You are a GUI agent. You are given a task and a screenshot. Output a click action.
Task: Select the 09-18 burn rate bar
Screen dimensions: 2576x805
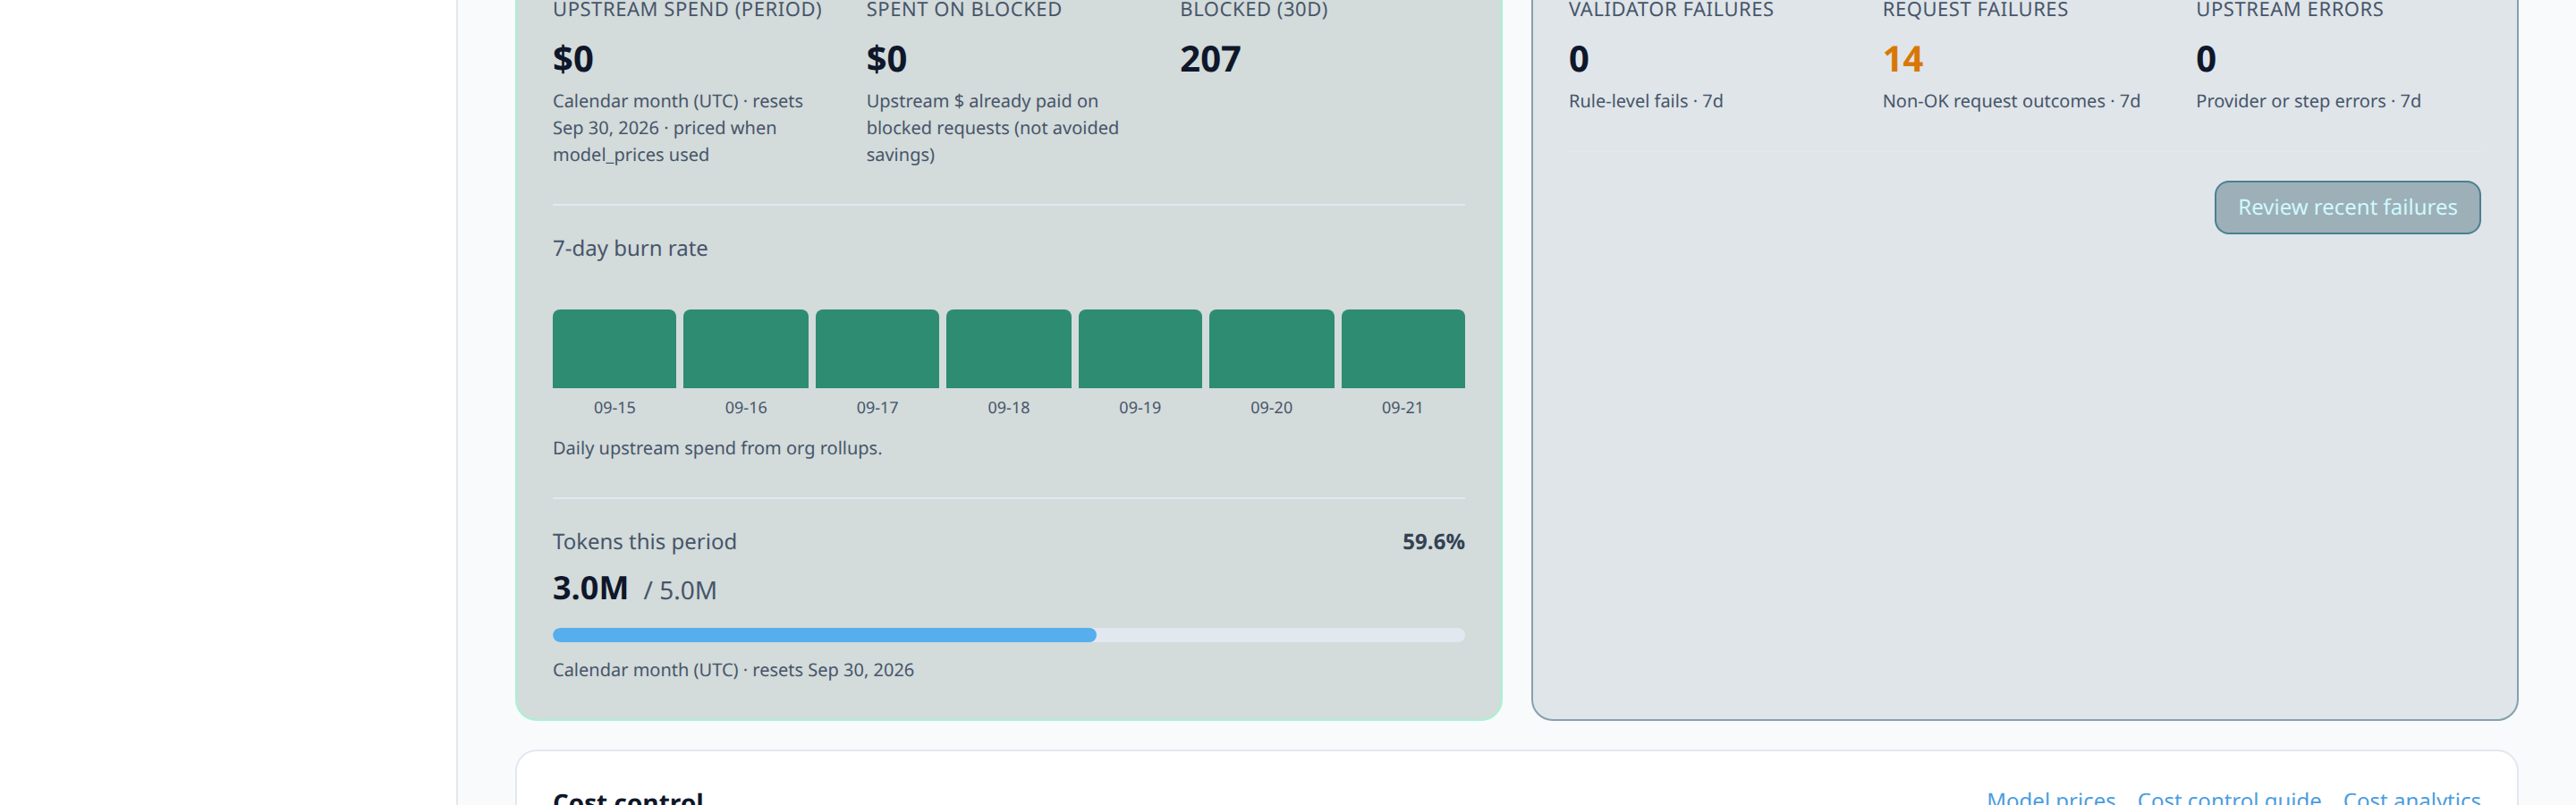1008,348
